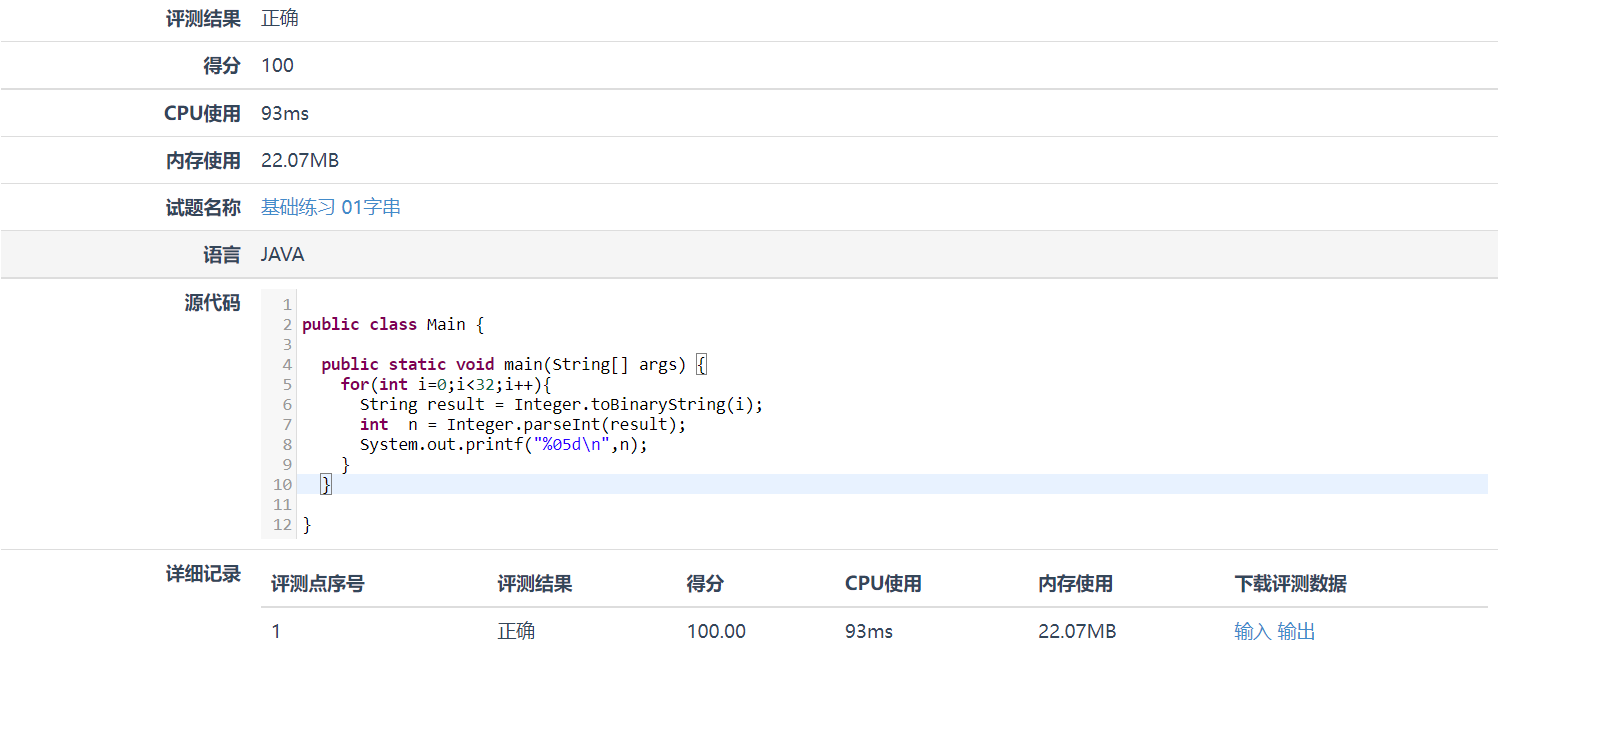Click the Integer.toBinaryString code line
Image resolution: width=1605 pixels, height=745 pixels.
point(560,404)
